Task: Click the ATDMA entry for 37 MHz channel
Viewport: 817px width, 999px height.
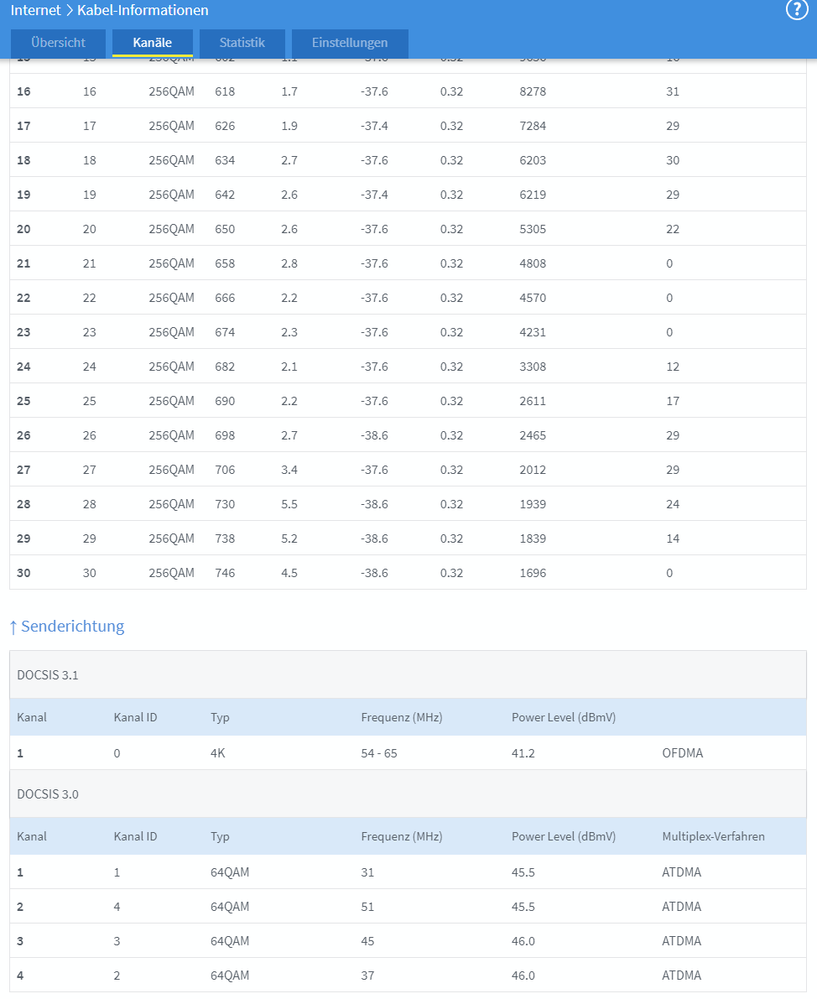Action: [x=681, y=975]
